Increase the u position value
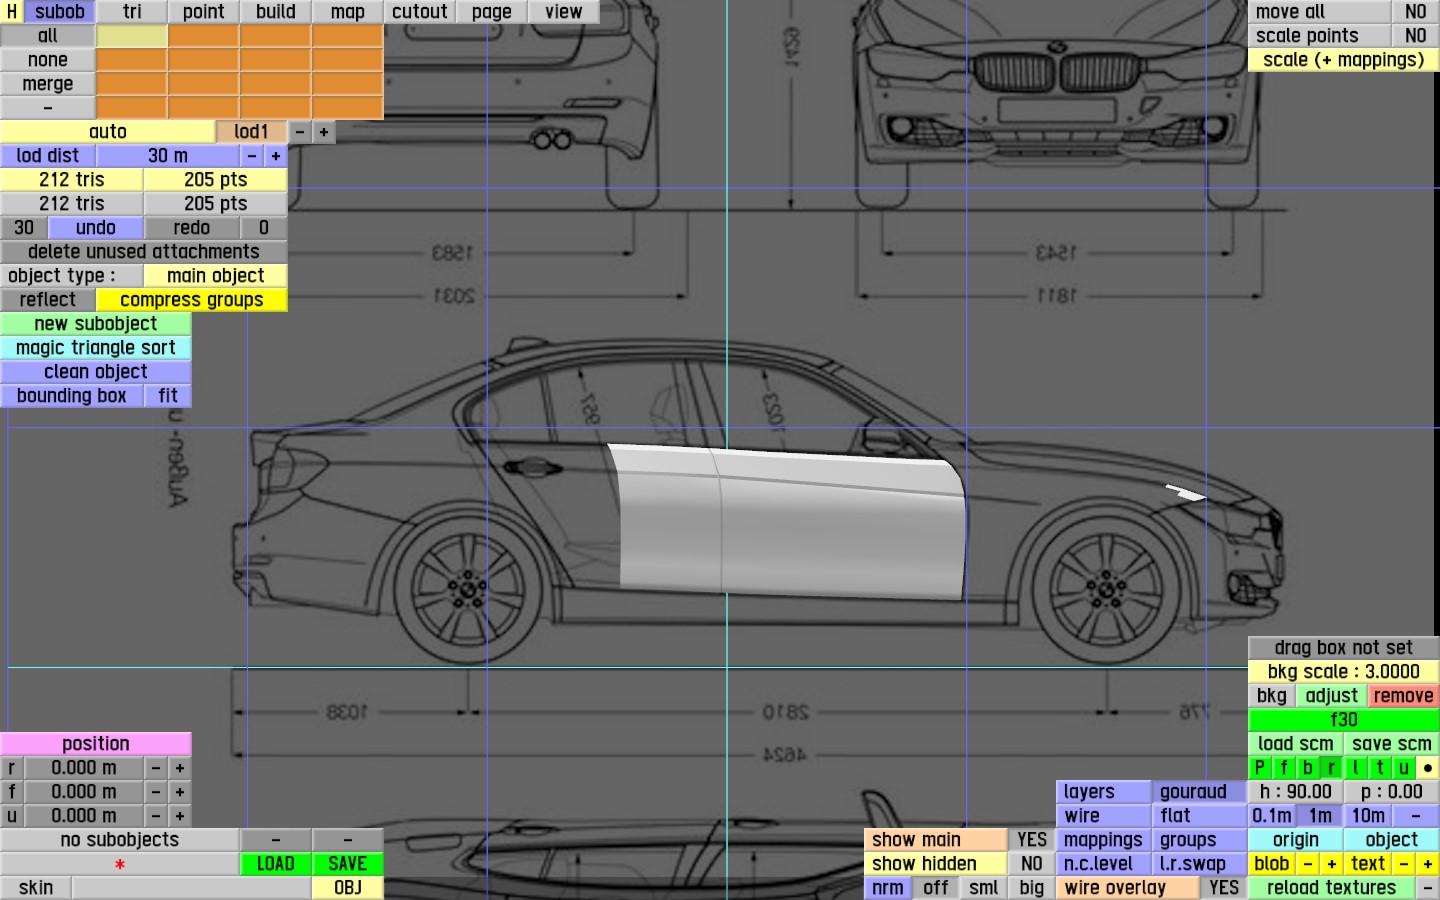 (x=180, y=816)
